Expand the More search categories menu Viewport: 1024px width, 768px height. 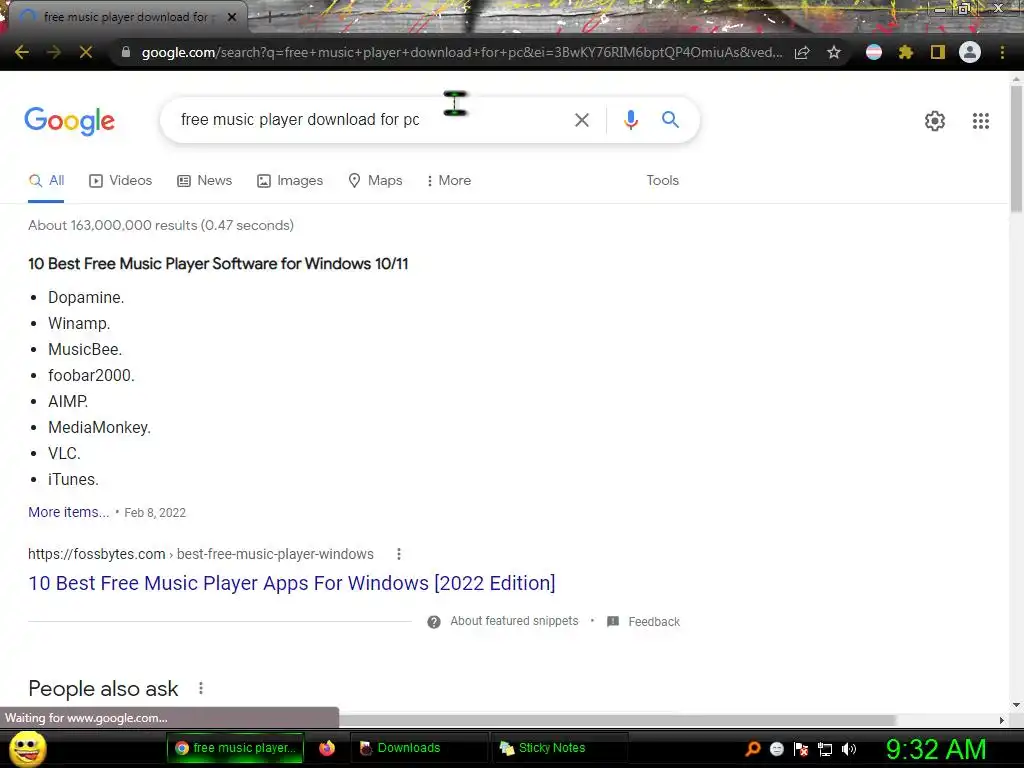tap(449, 181)
